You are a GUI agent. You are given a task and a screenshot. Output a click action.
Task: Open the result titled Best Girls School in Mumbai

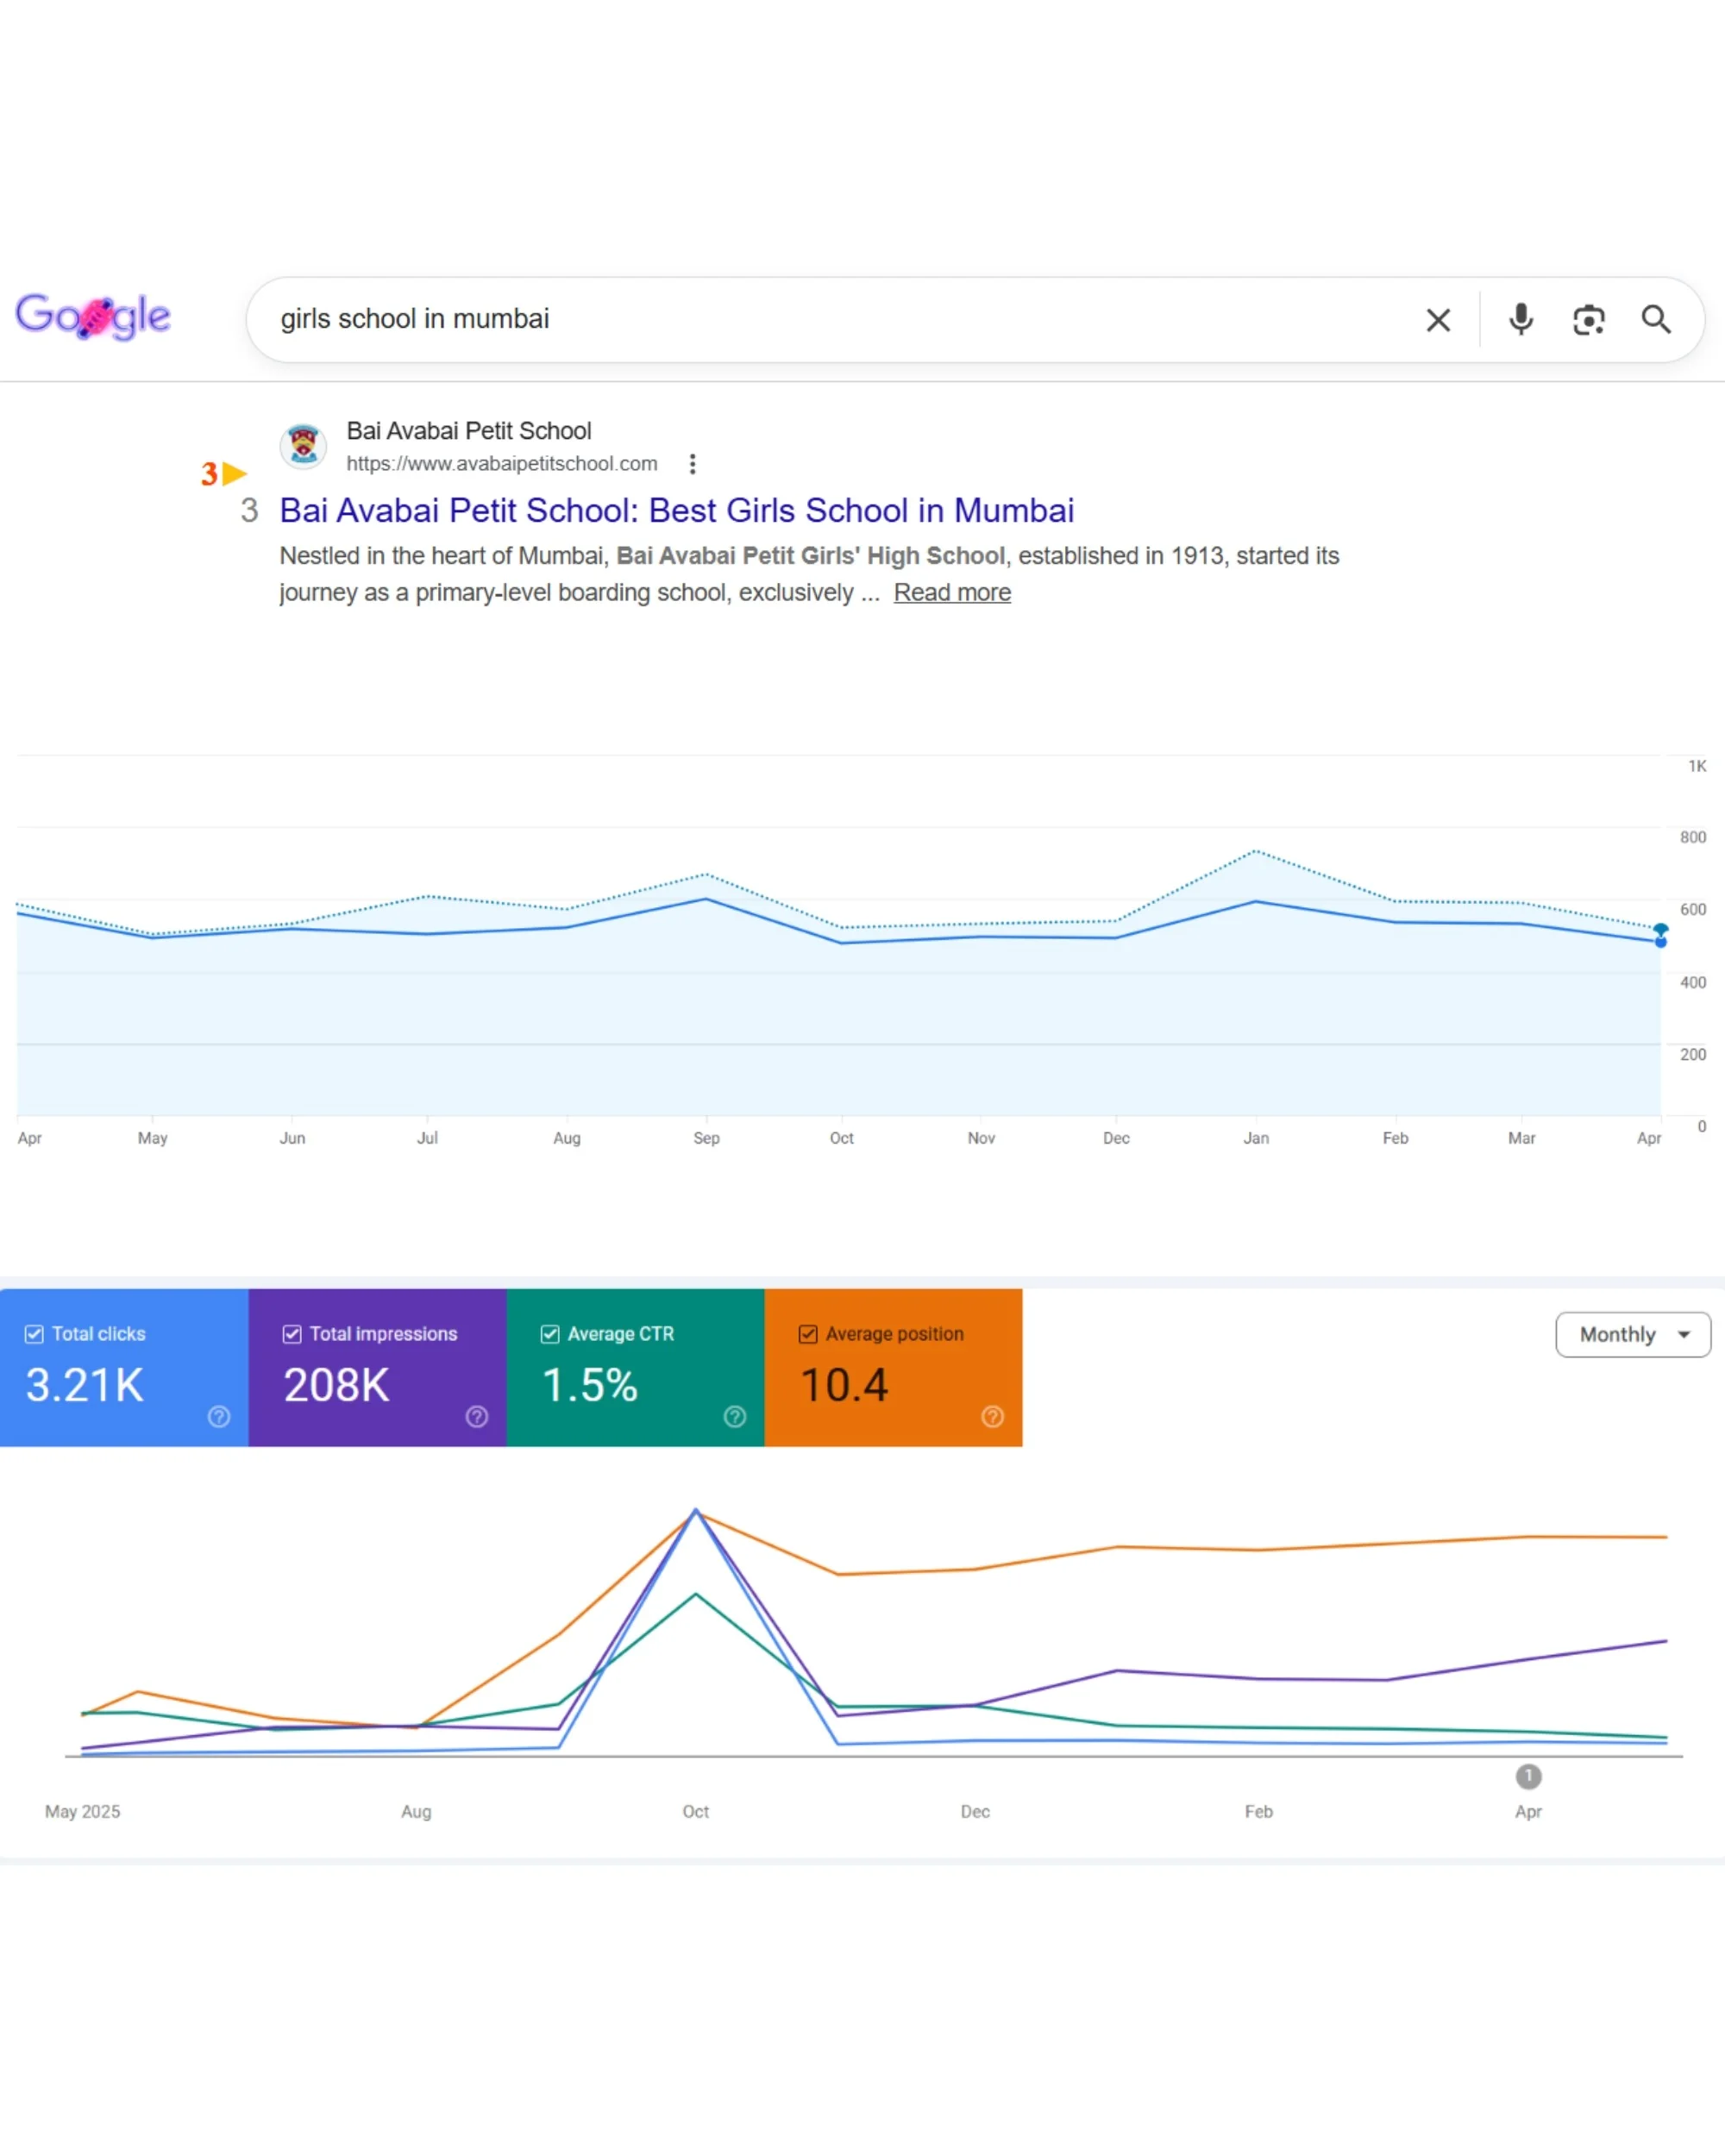click(x=677, y=510)
